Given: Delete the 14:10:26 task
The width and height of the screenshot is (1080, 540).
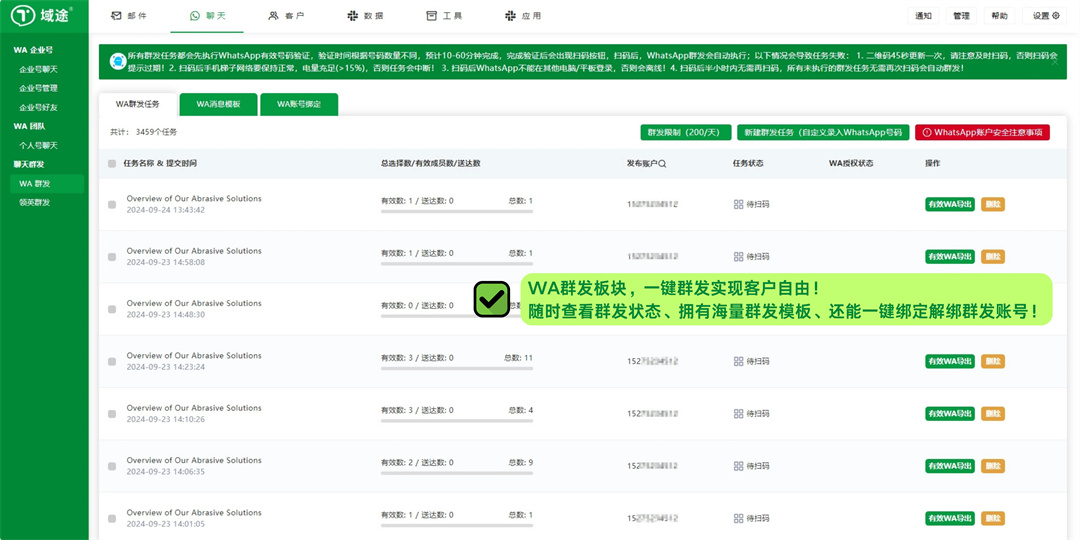Looking at the screenshot, I should click(x=993, y=413).
